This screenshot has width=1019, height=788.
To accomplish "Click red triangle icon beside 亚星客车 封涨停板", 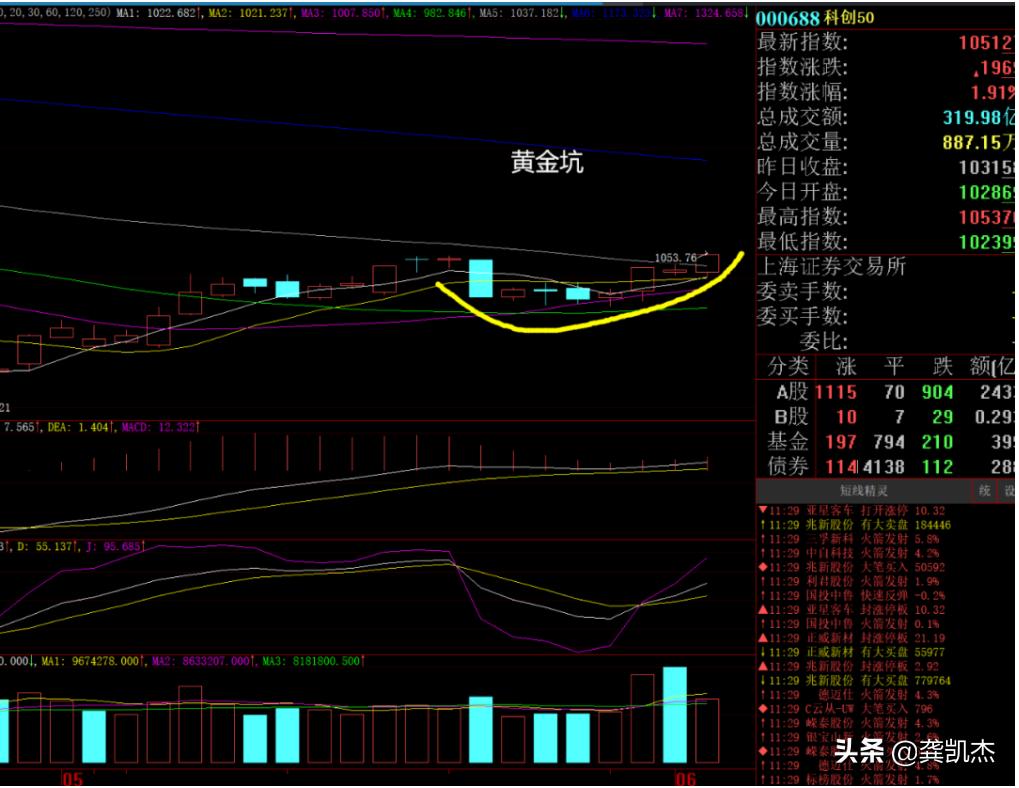I will pyautogui.click(x=762, y=609).
